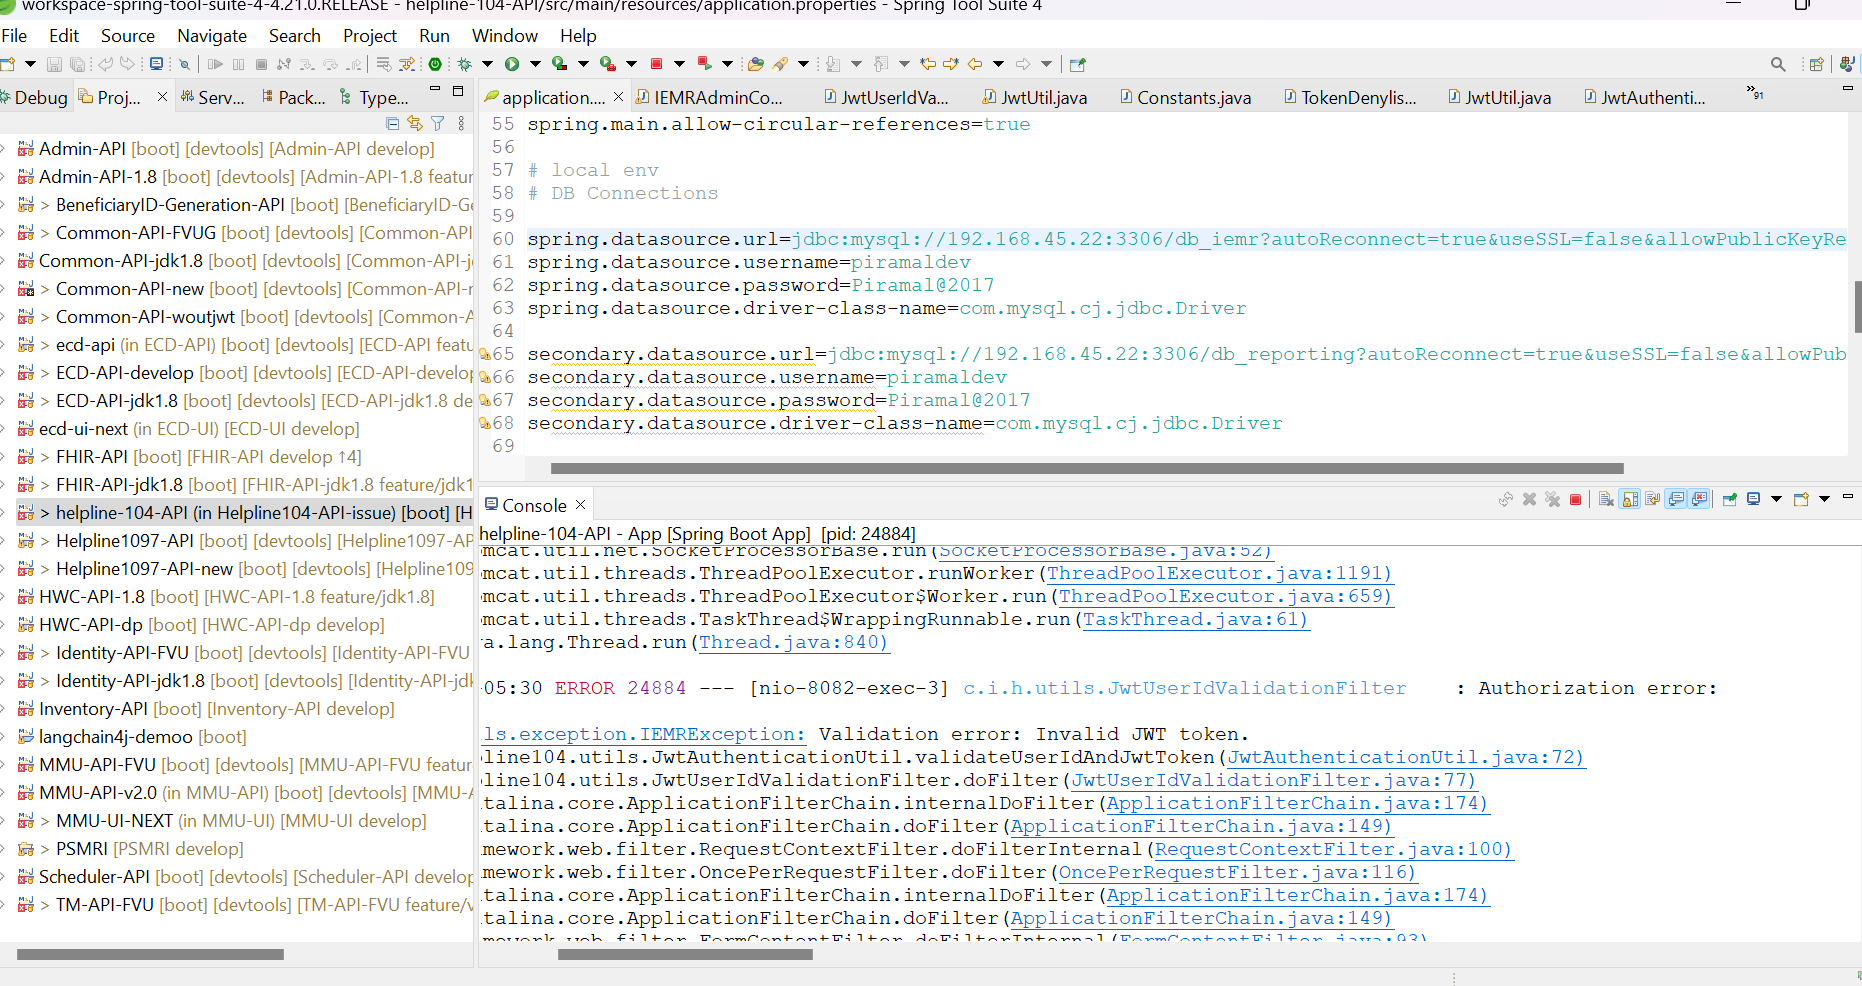
Task: Click the console horizontal scrollbar thumb
Action: (685, 954)
